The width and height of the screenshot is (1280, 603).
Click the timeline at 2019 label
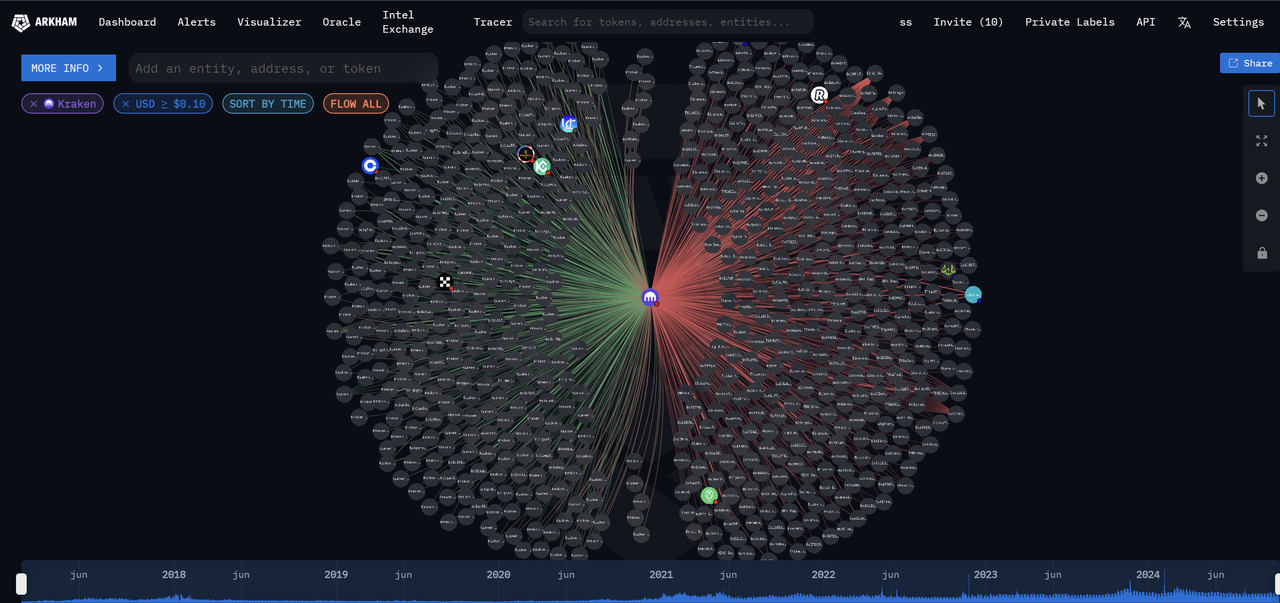336,575
